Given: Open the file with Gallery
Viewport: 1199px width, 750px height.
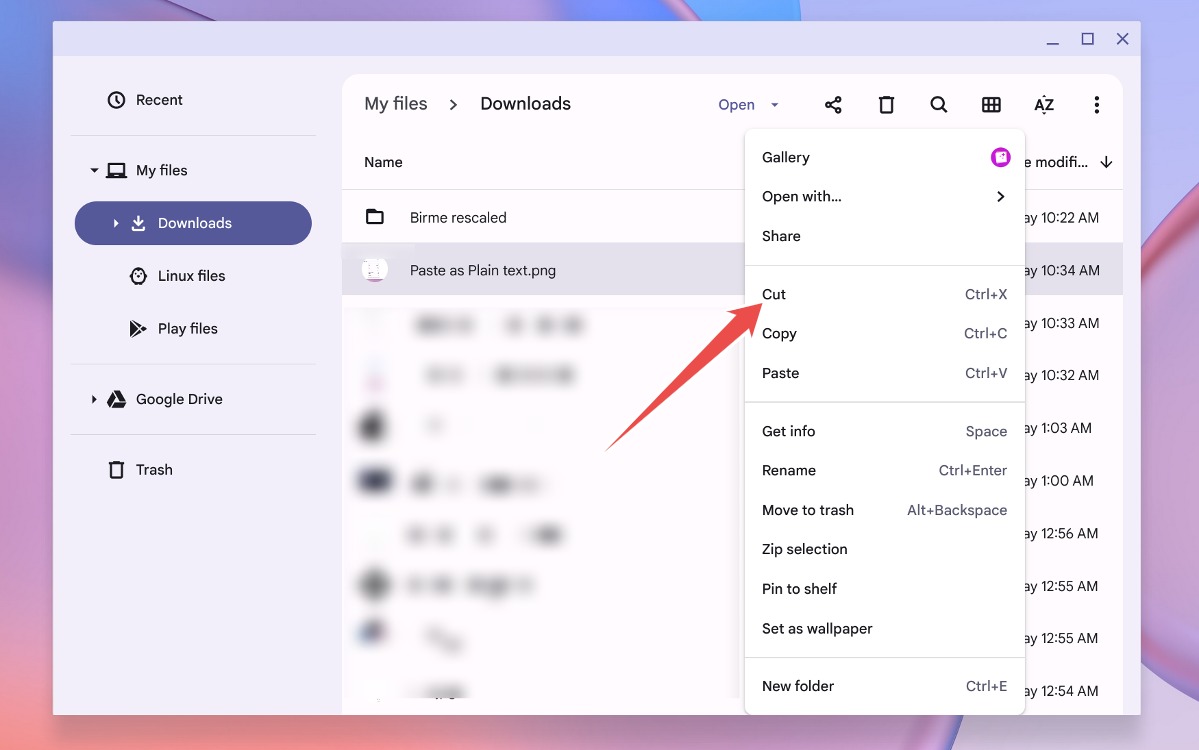Looking at the screenshot, I should tap(786, 157).
